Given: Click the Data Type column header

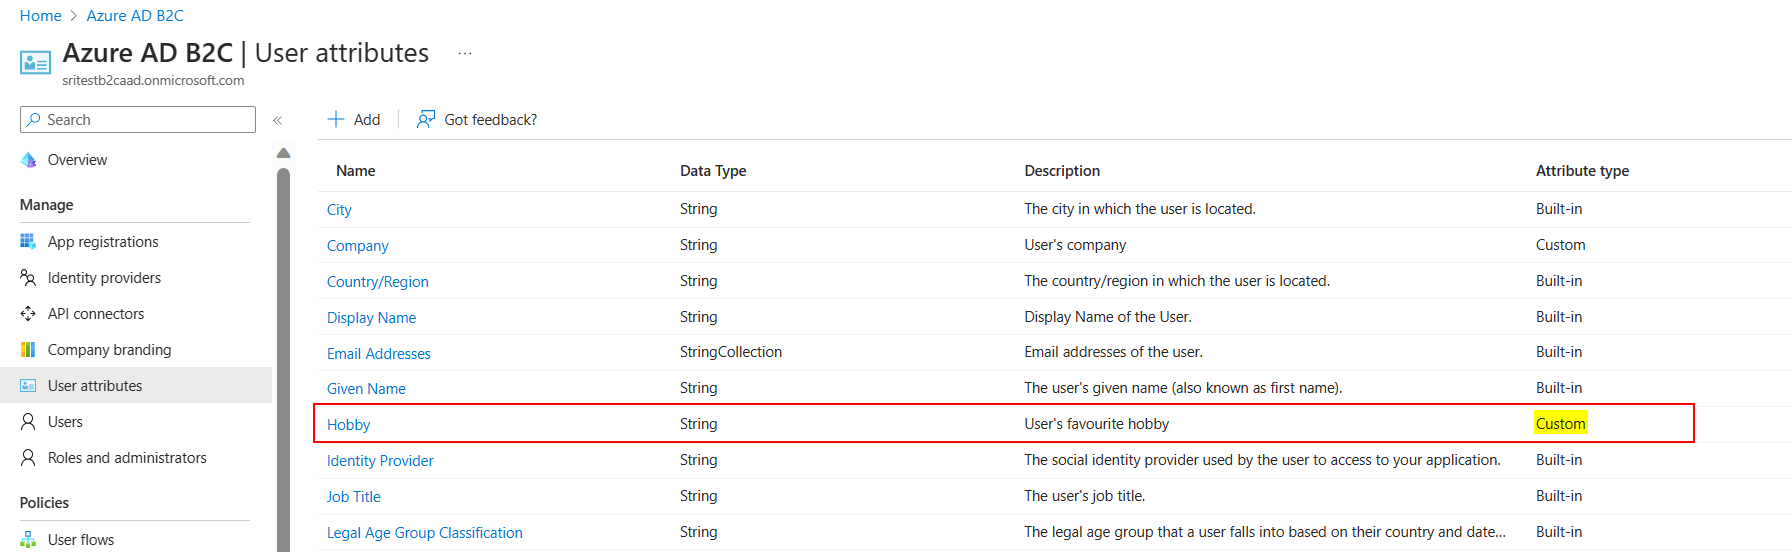Looking at the screenshot, I should pyautogui.click(x=713, y=171).
